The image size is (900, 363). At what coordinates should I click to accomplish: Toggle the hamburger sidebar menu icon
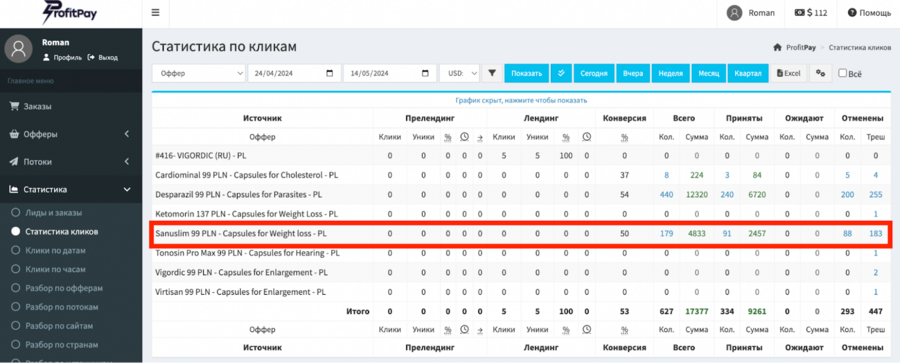pyautogui.click(x=156, y=13)
